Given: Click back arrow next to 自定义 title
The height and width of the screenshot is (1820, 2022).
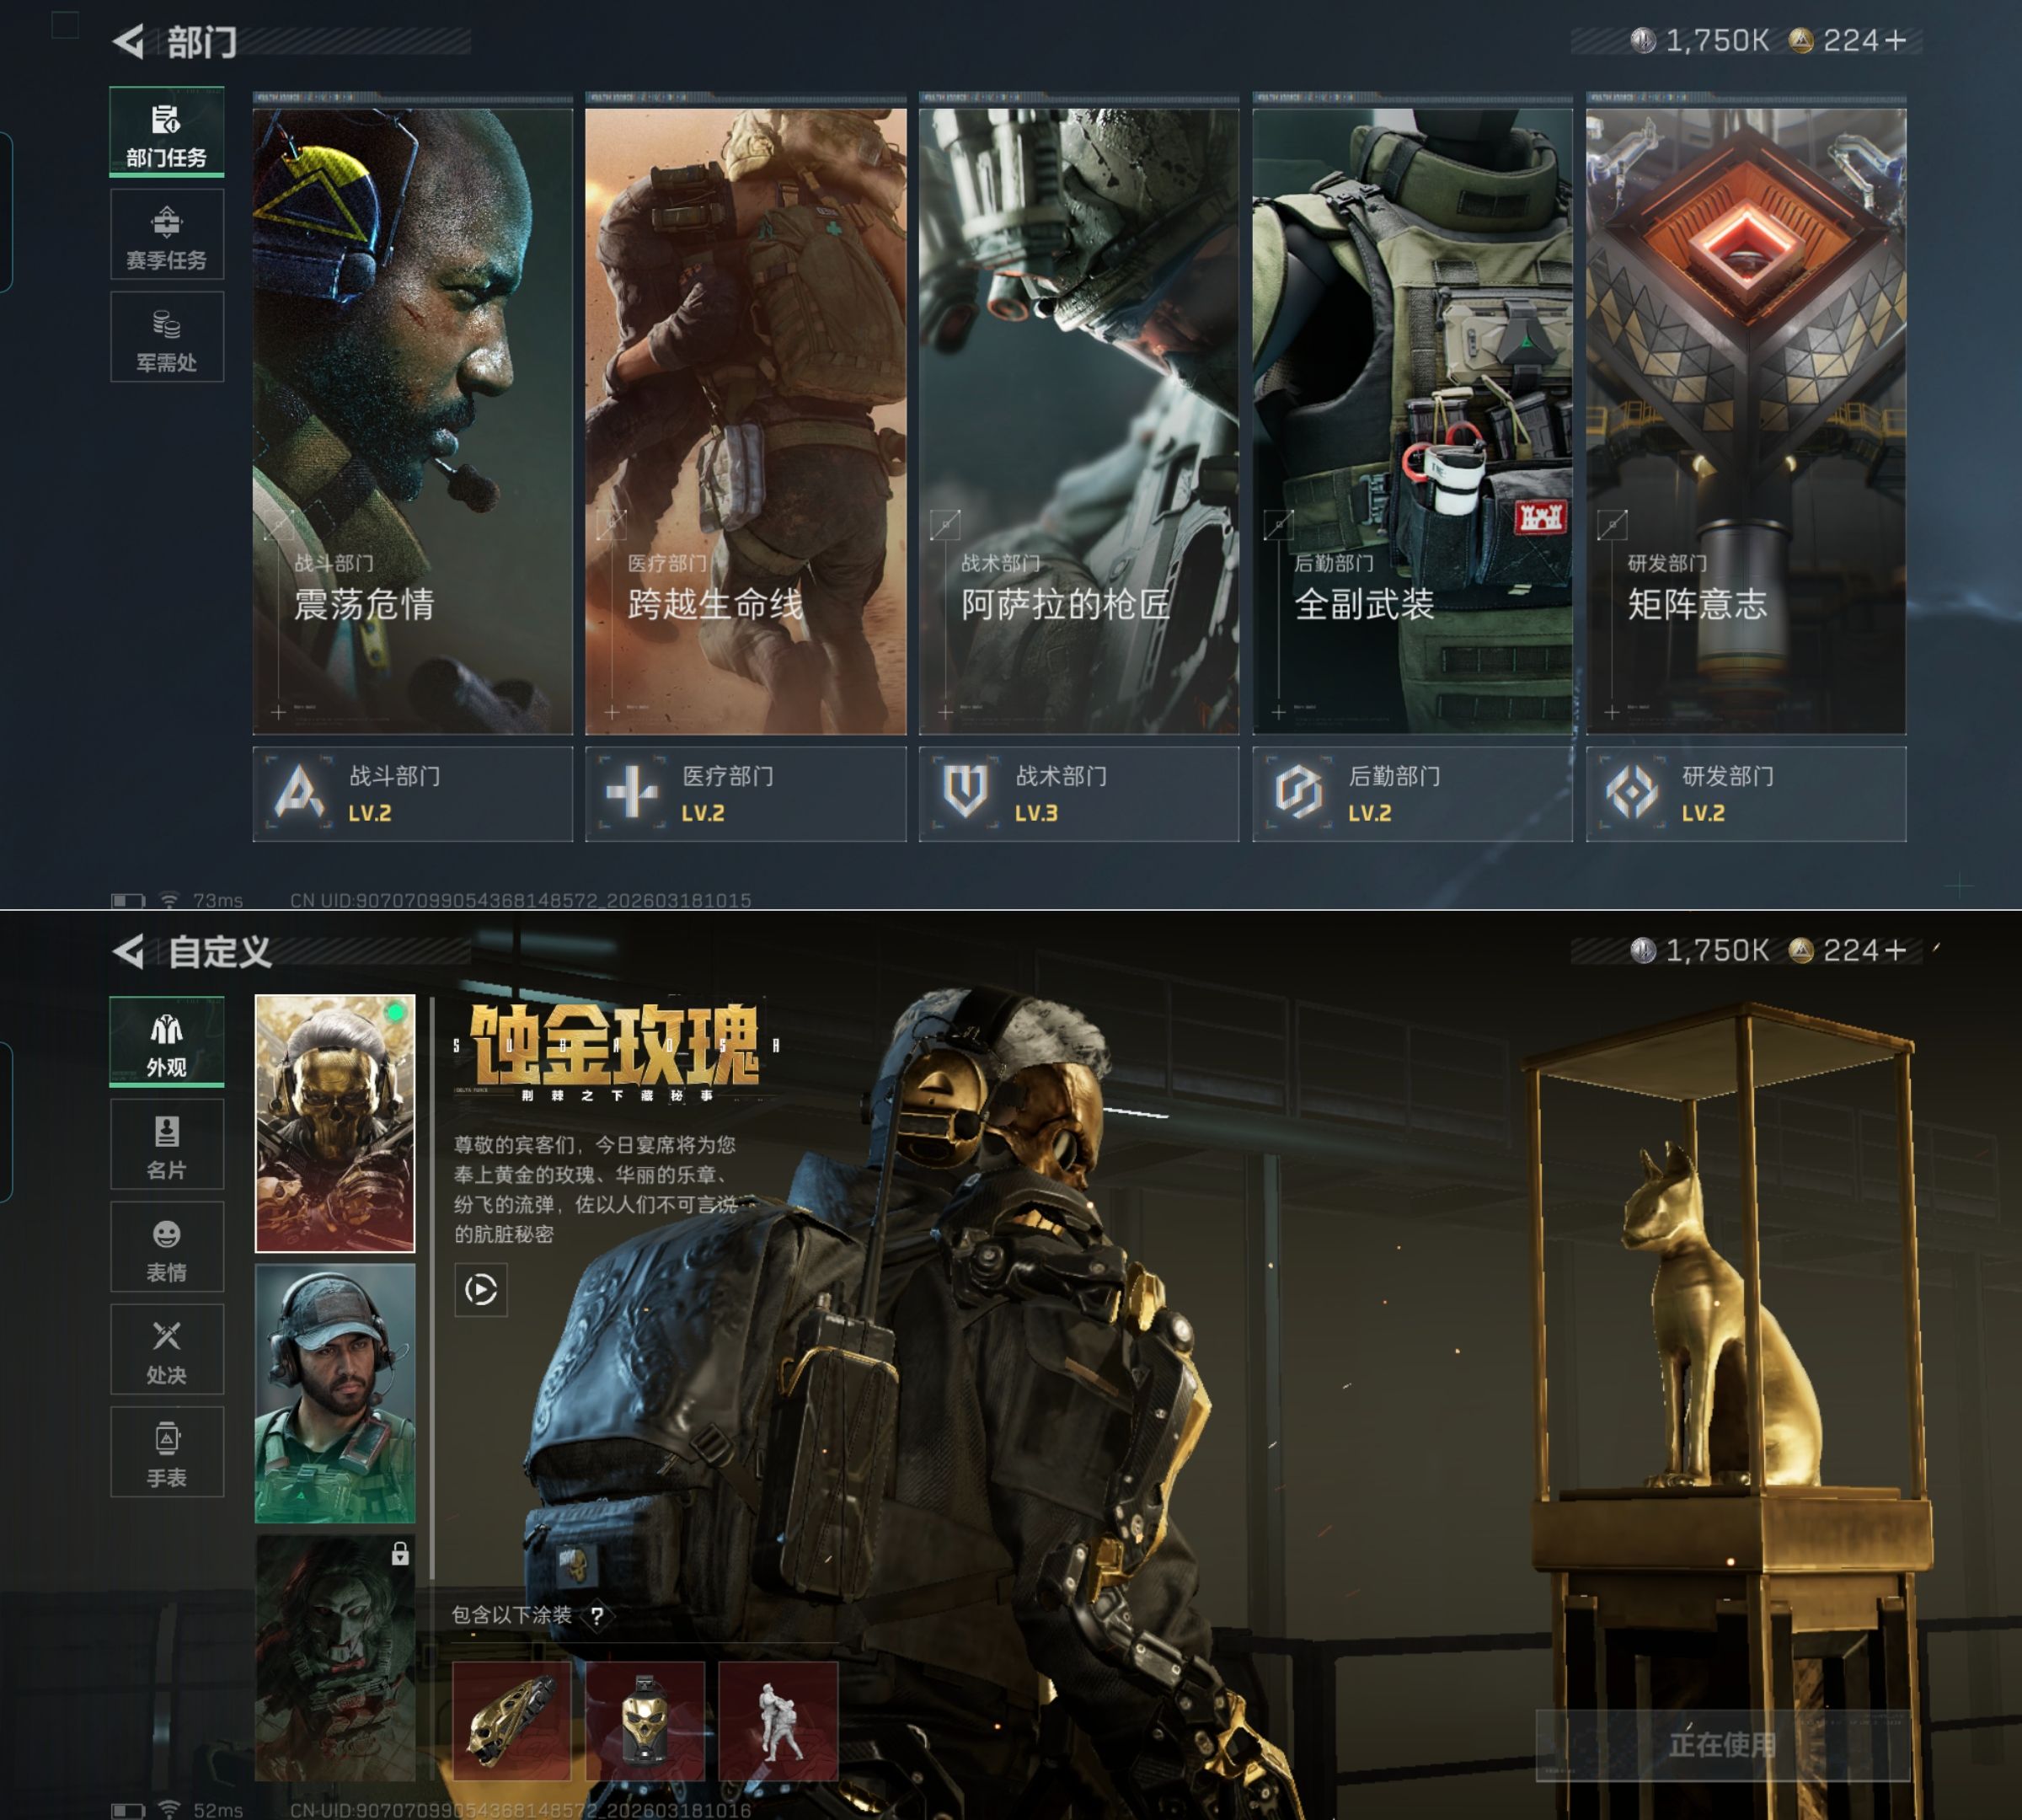Looking at the screenshot, I should pos(129,951).
